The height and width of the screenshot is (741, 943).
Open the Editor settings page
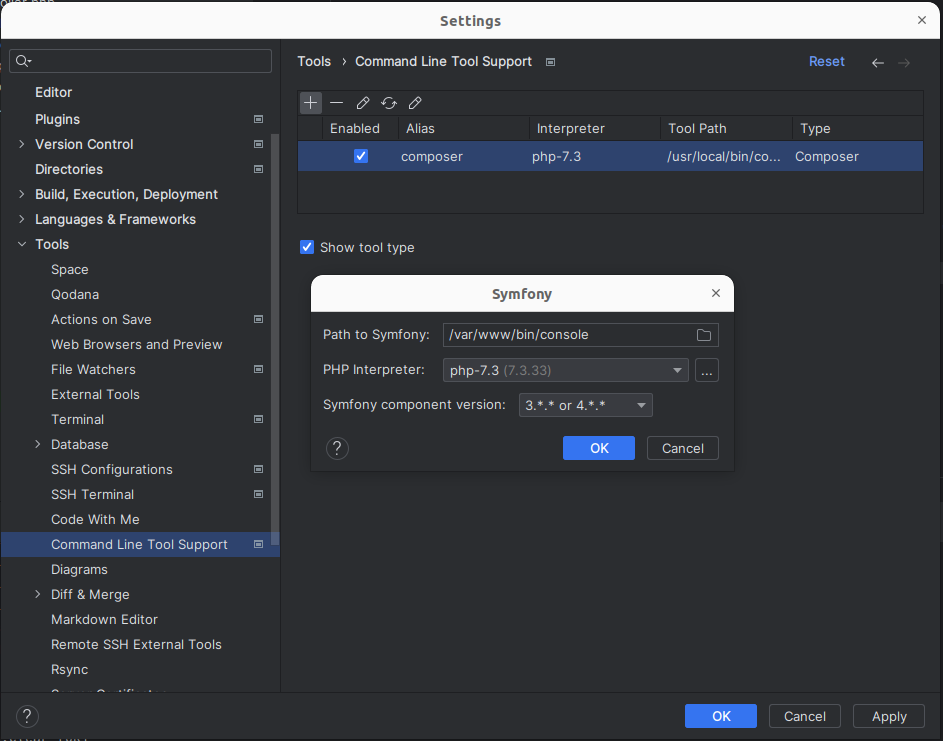54,92
